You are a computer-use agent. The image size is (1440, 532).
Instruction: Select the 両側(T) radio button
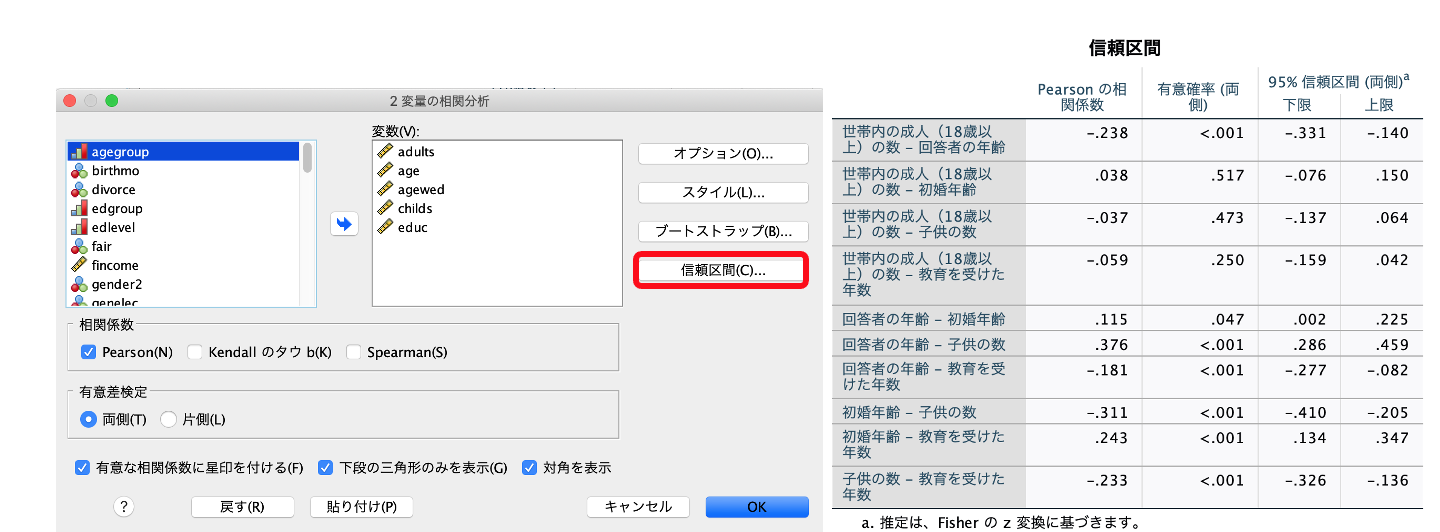pos(88,419)
